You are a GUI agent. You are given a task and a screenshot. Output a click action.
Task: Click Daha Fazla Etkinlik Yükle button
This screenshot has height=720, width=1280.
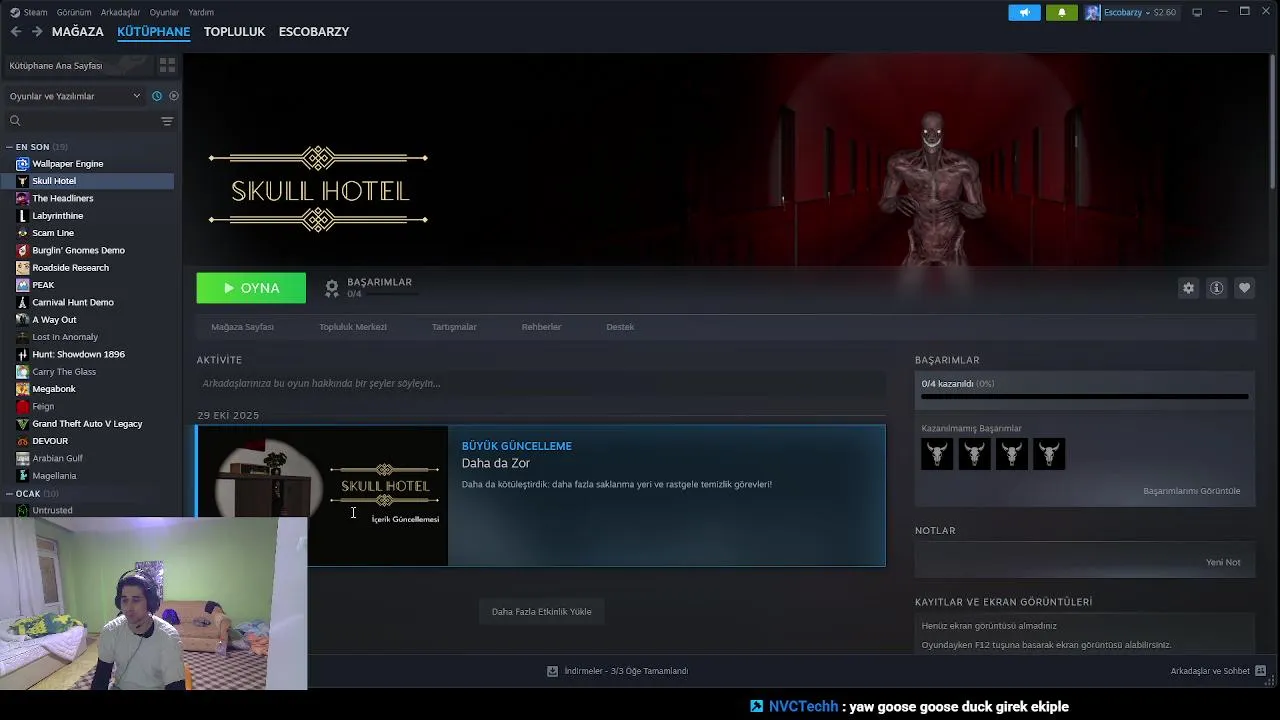point(541,611)
